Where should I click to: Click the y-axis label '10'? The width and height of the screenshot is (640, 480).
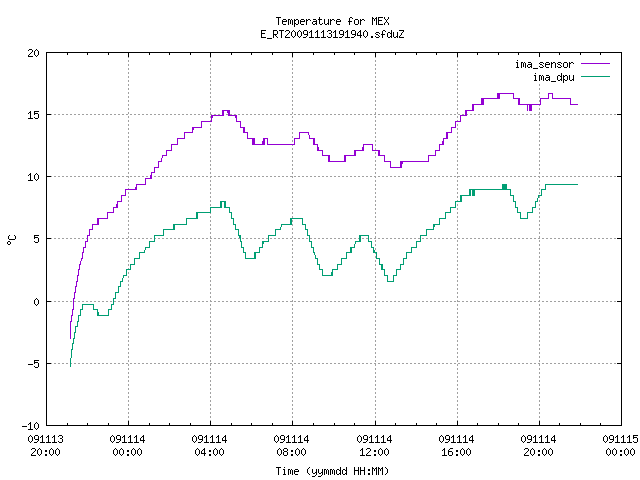pos(33,177)
